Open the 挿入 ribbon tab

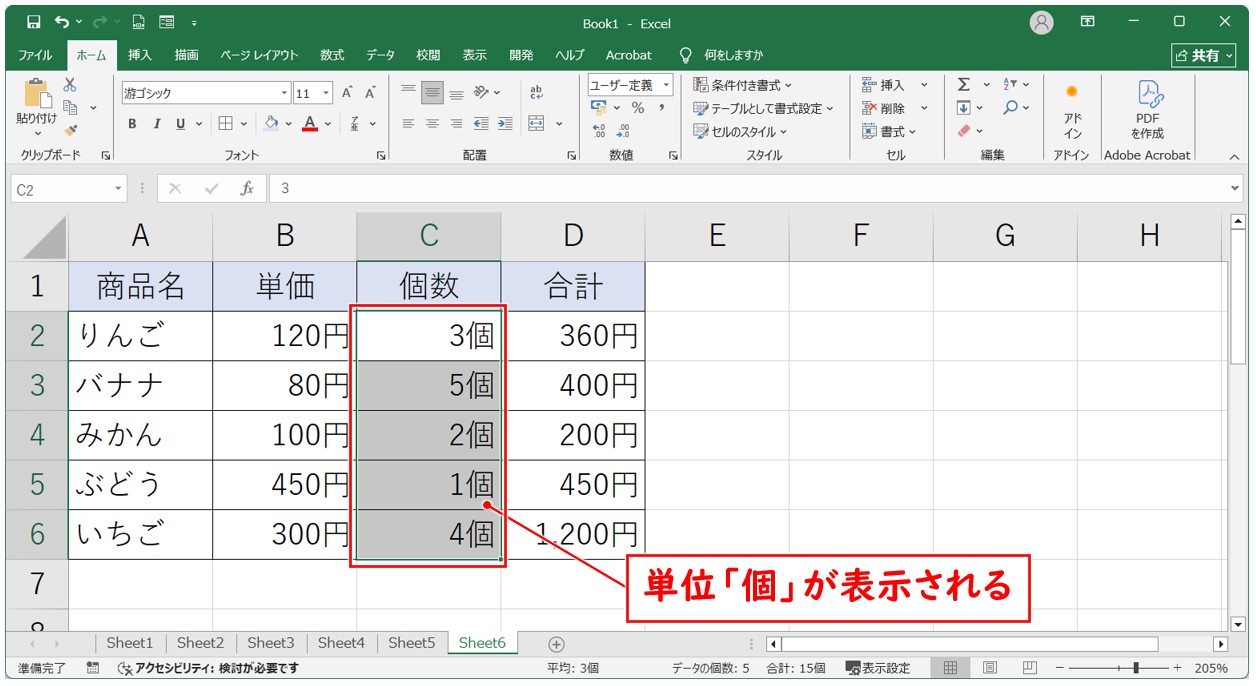tap(140, 55)
